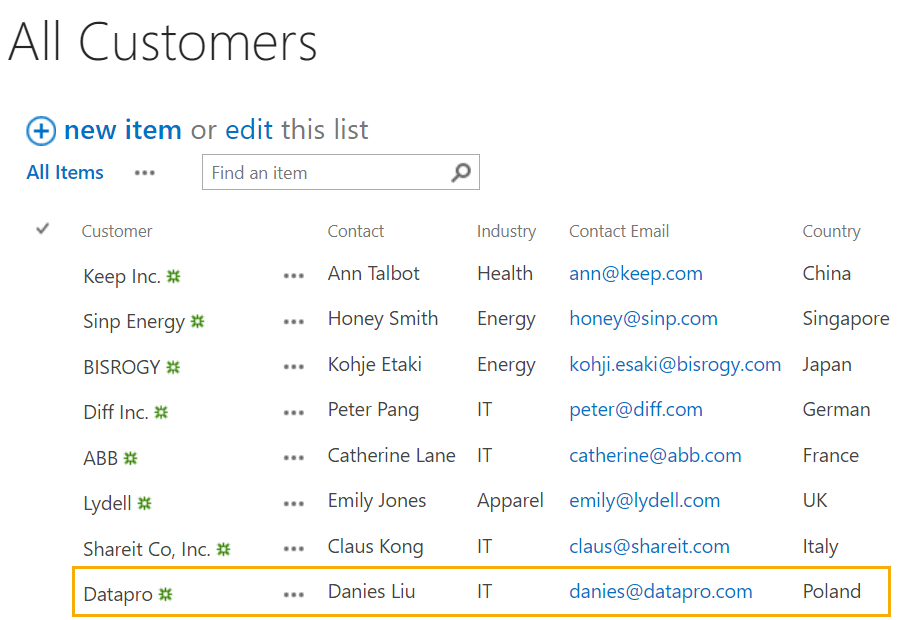This screenshot has height=620, width=907.
Task: Click customer name BISROGY
Action: coord(121,367)
